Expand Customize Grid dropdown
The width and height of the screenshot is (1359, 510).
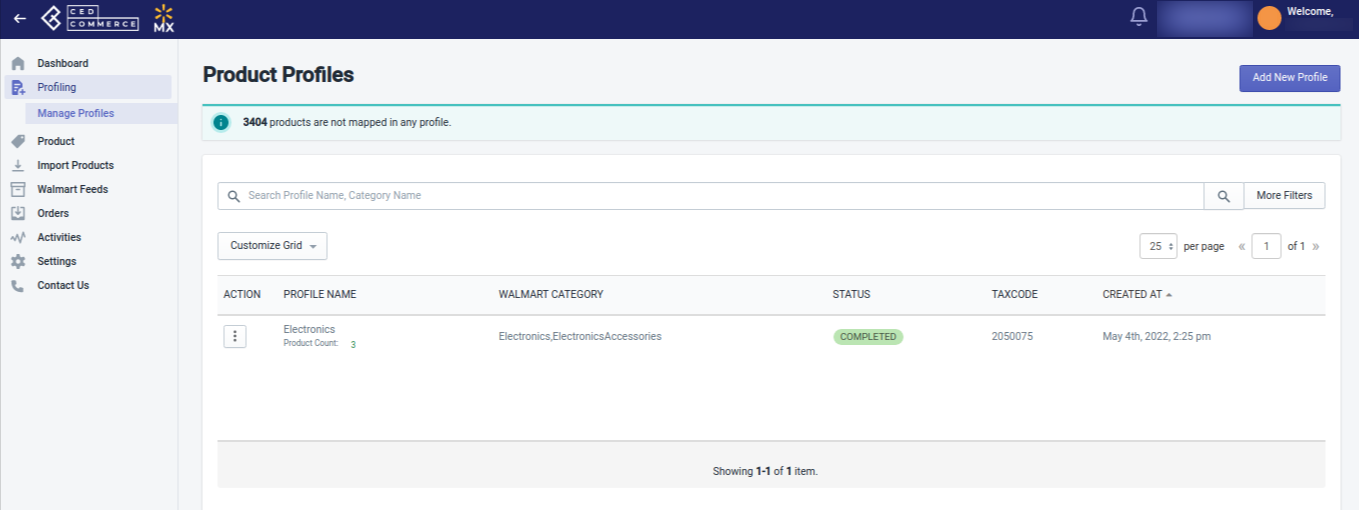272,246
